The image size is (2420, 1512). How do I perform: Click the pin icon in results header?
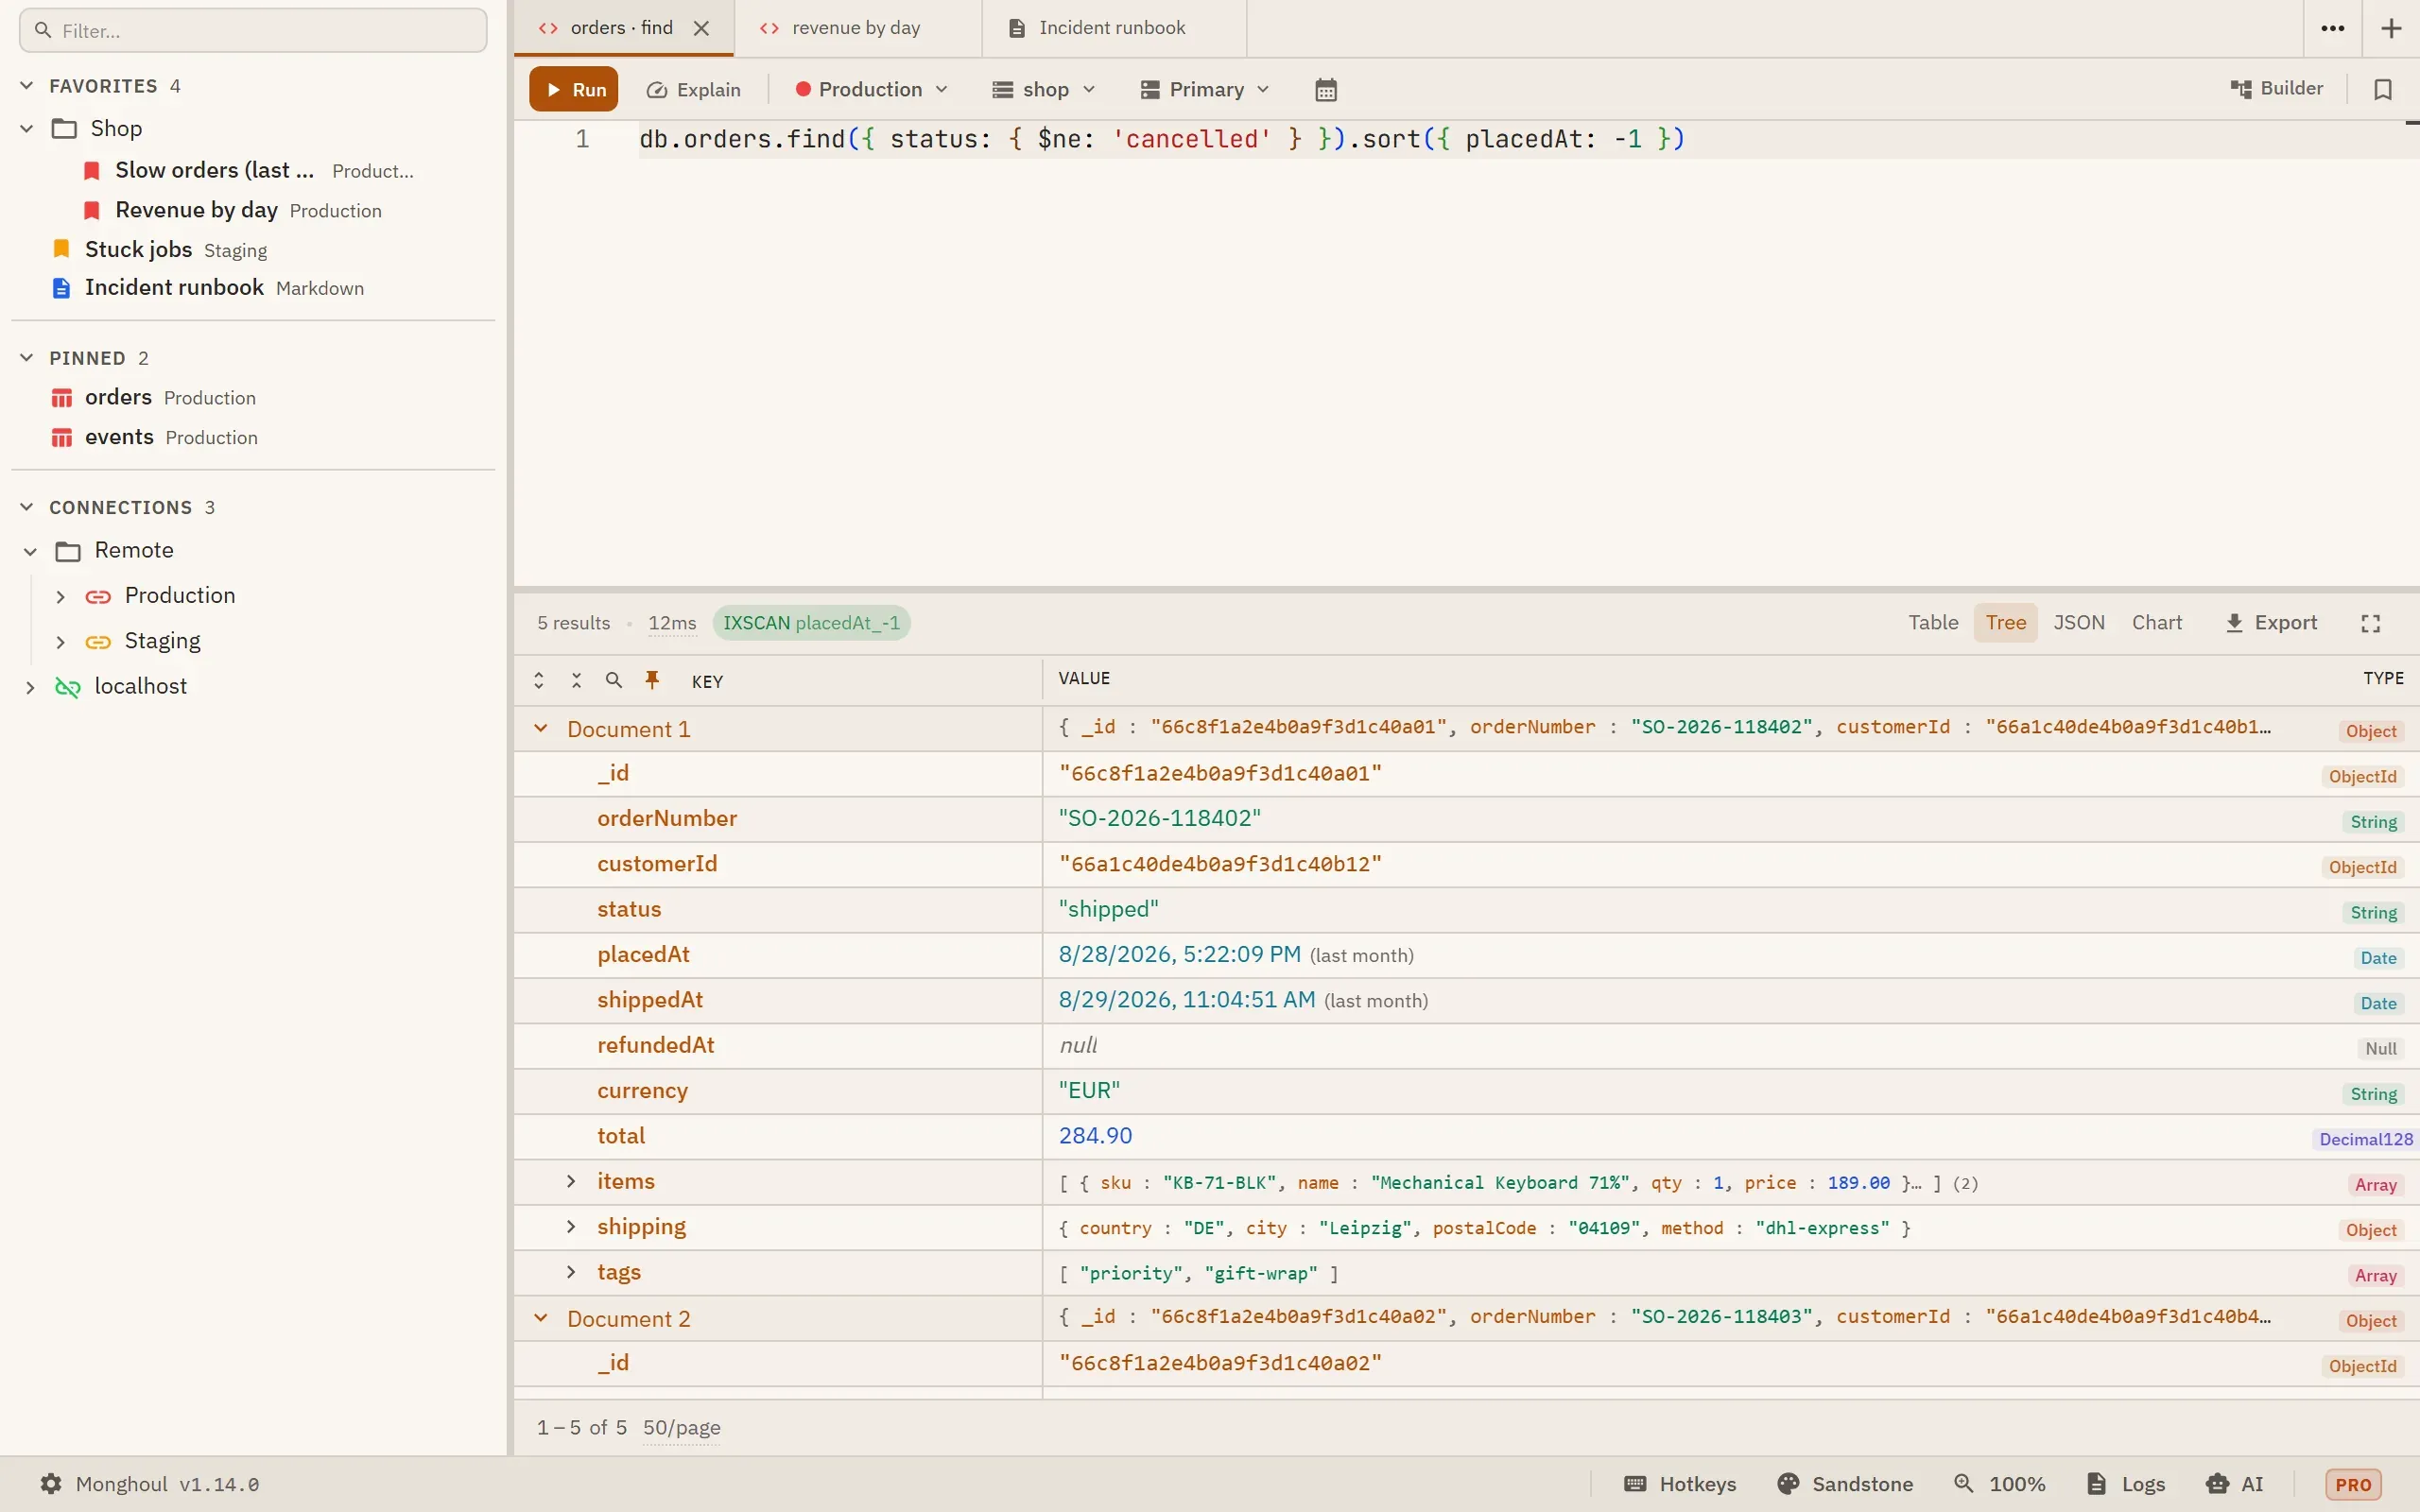[652, 681]
